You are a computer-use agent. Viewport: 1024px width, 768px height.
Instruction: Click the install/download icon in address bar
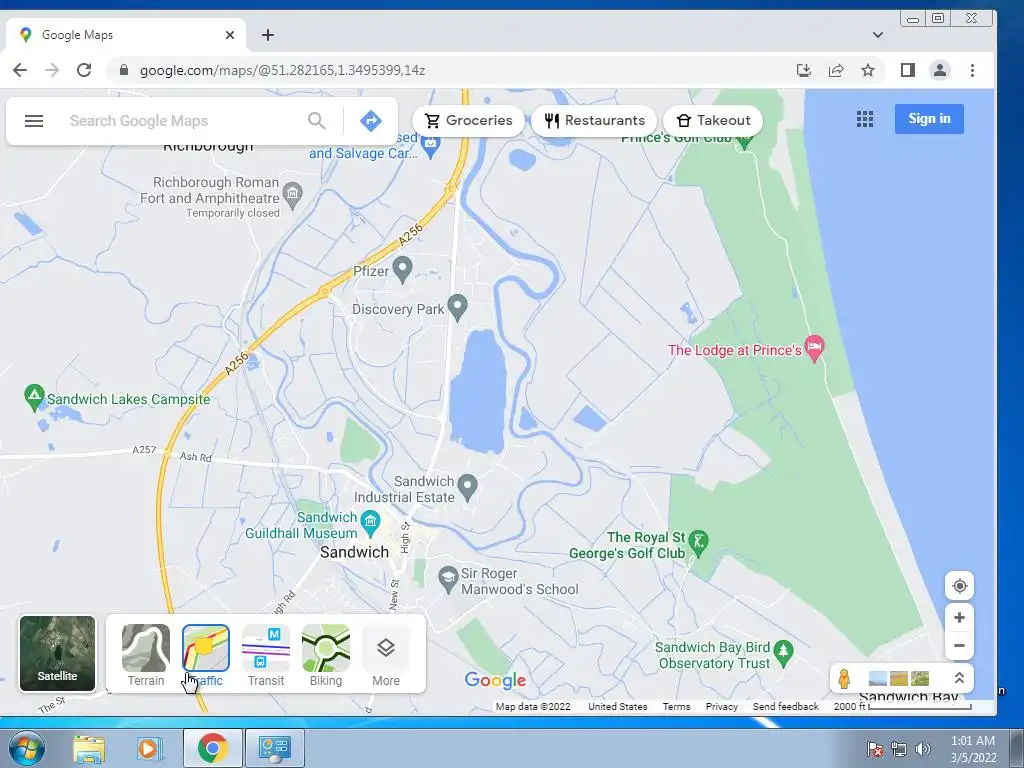tap(804, 70)
